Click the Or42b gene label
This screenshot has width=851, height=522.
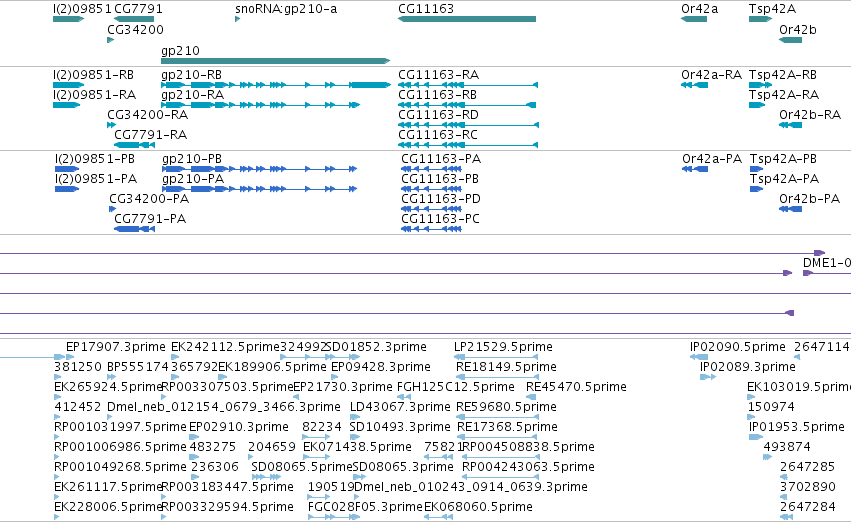[798, 30]
